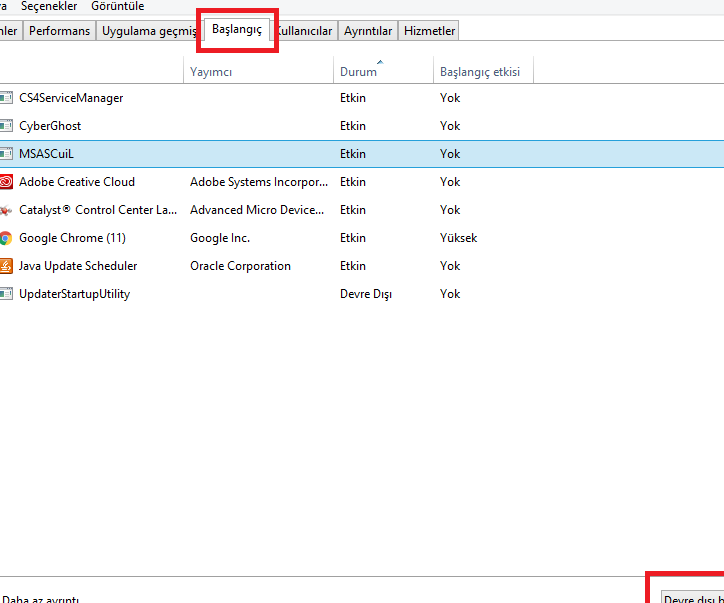This screenshot has height=603, width=724.
Task: Click Yok impact in MSASCuiL row
Action: [x=450, y=154]
